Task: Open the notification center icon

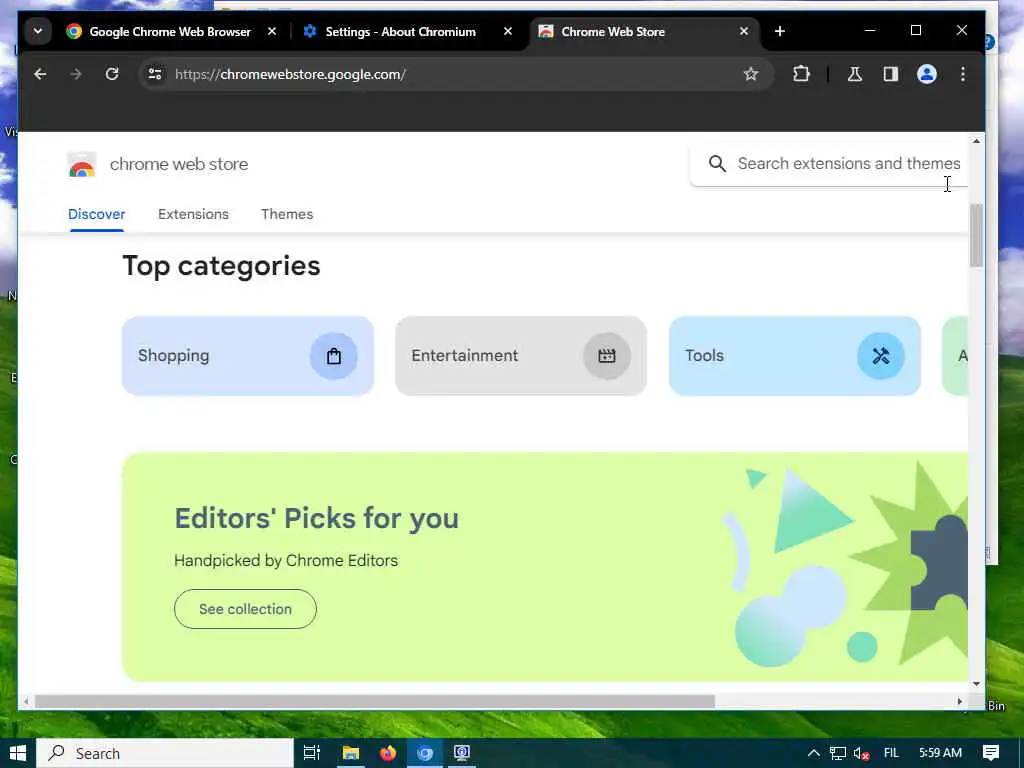Action: click(x=991, y=754)
